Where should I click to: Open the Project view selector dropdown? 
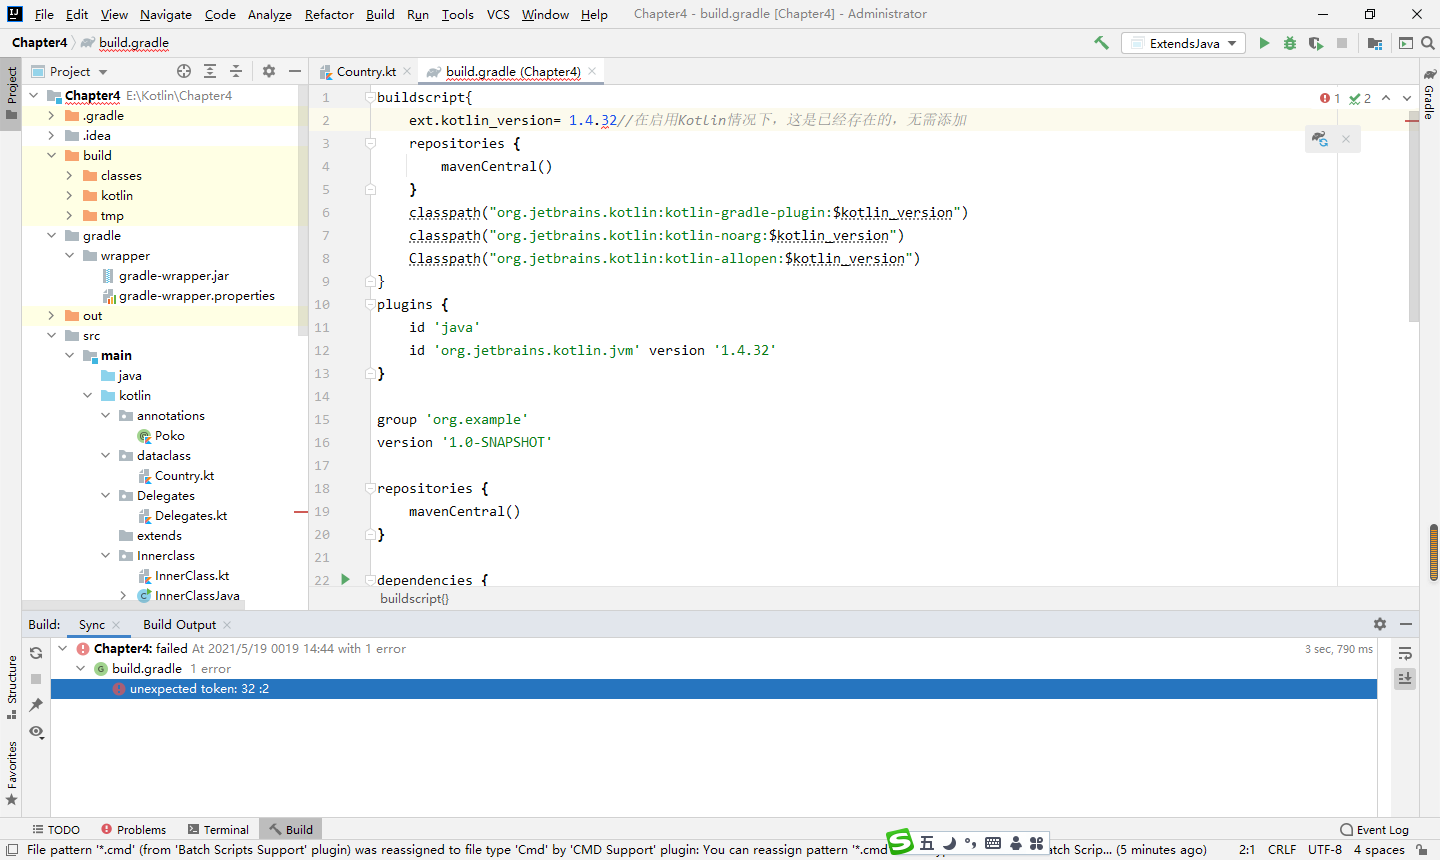click(x=69, y=71)
